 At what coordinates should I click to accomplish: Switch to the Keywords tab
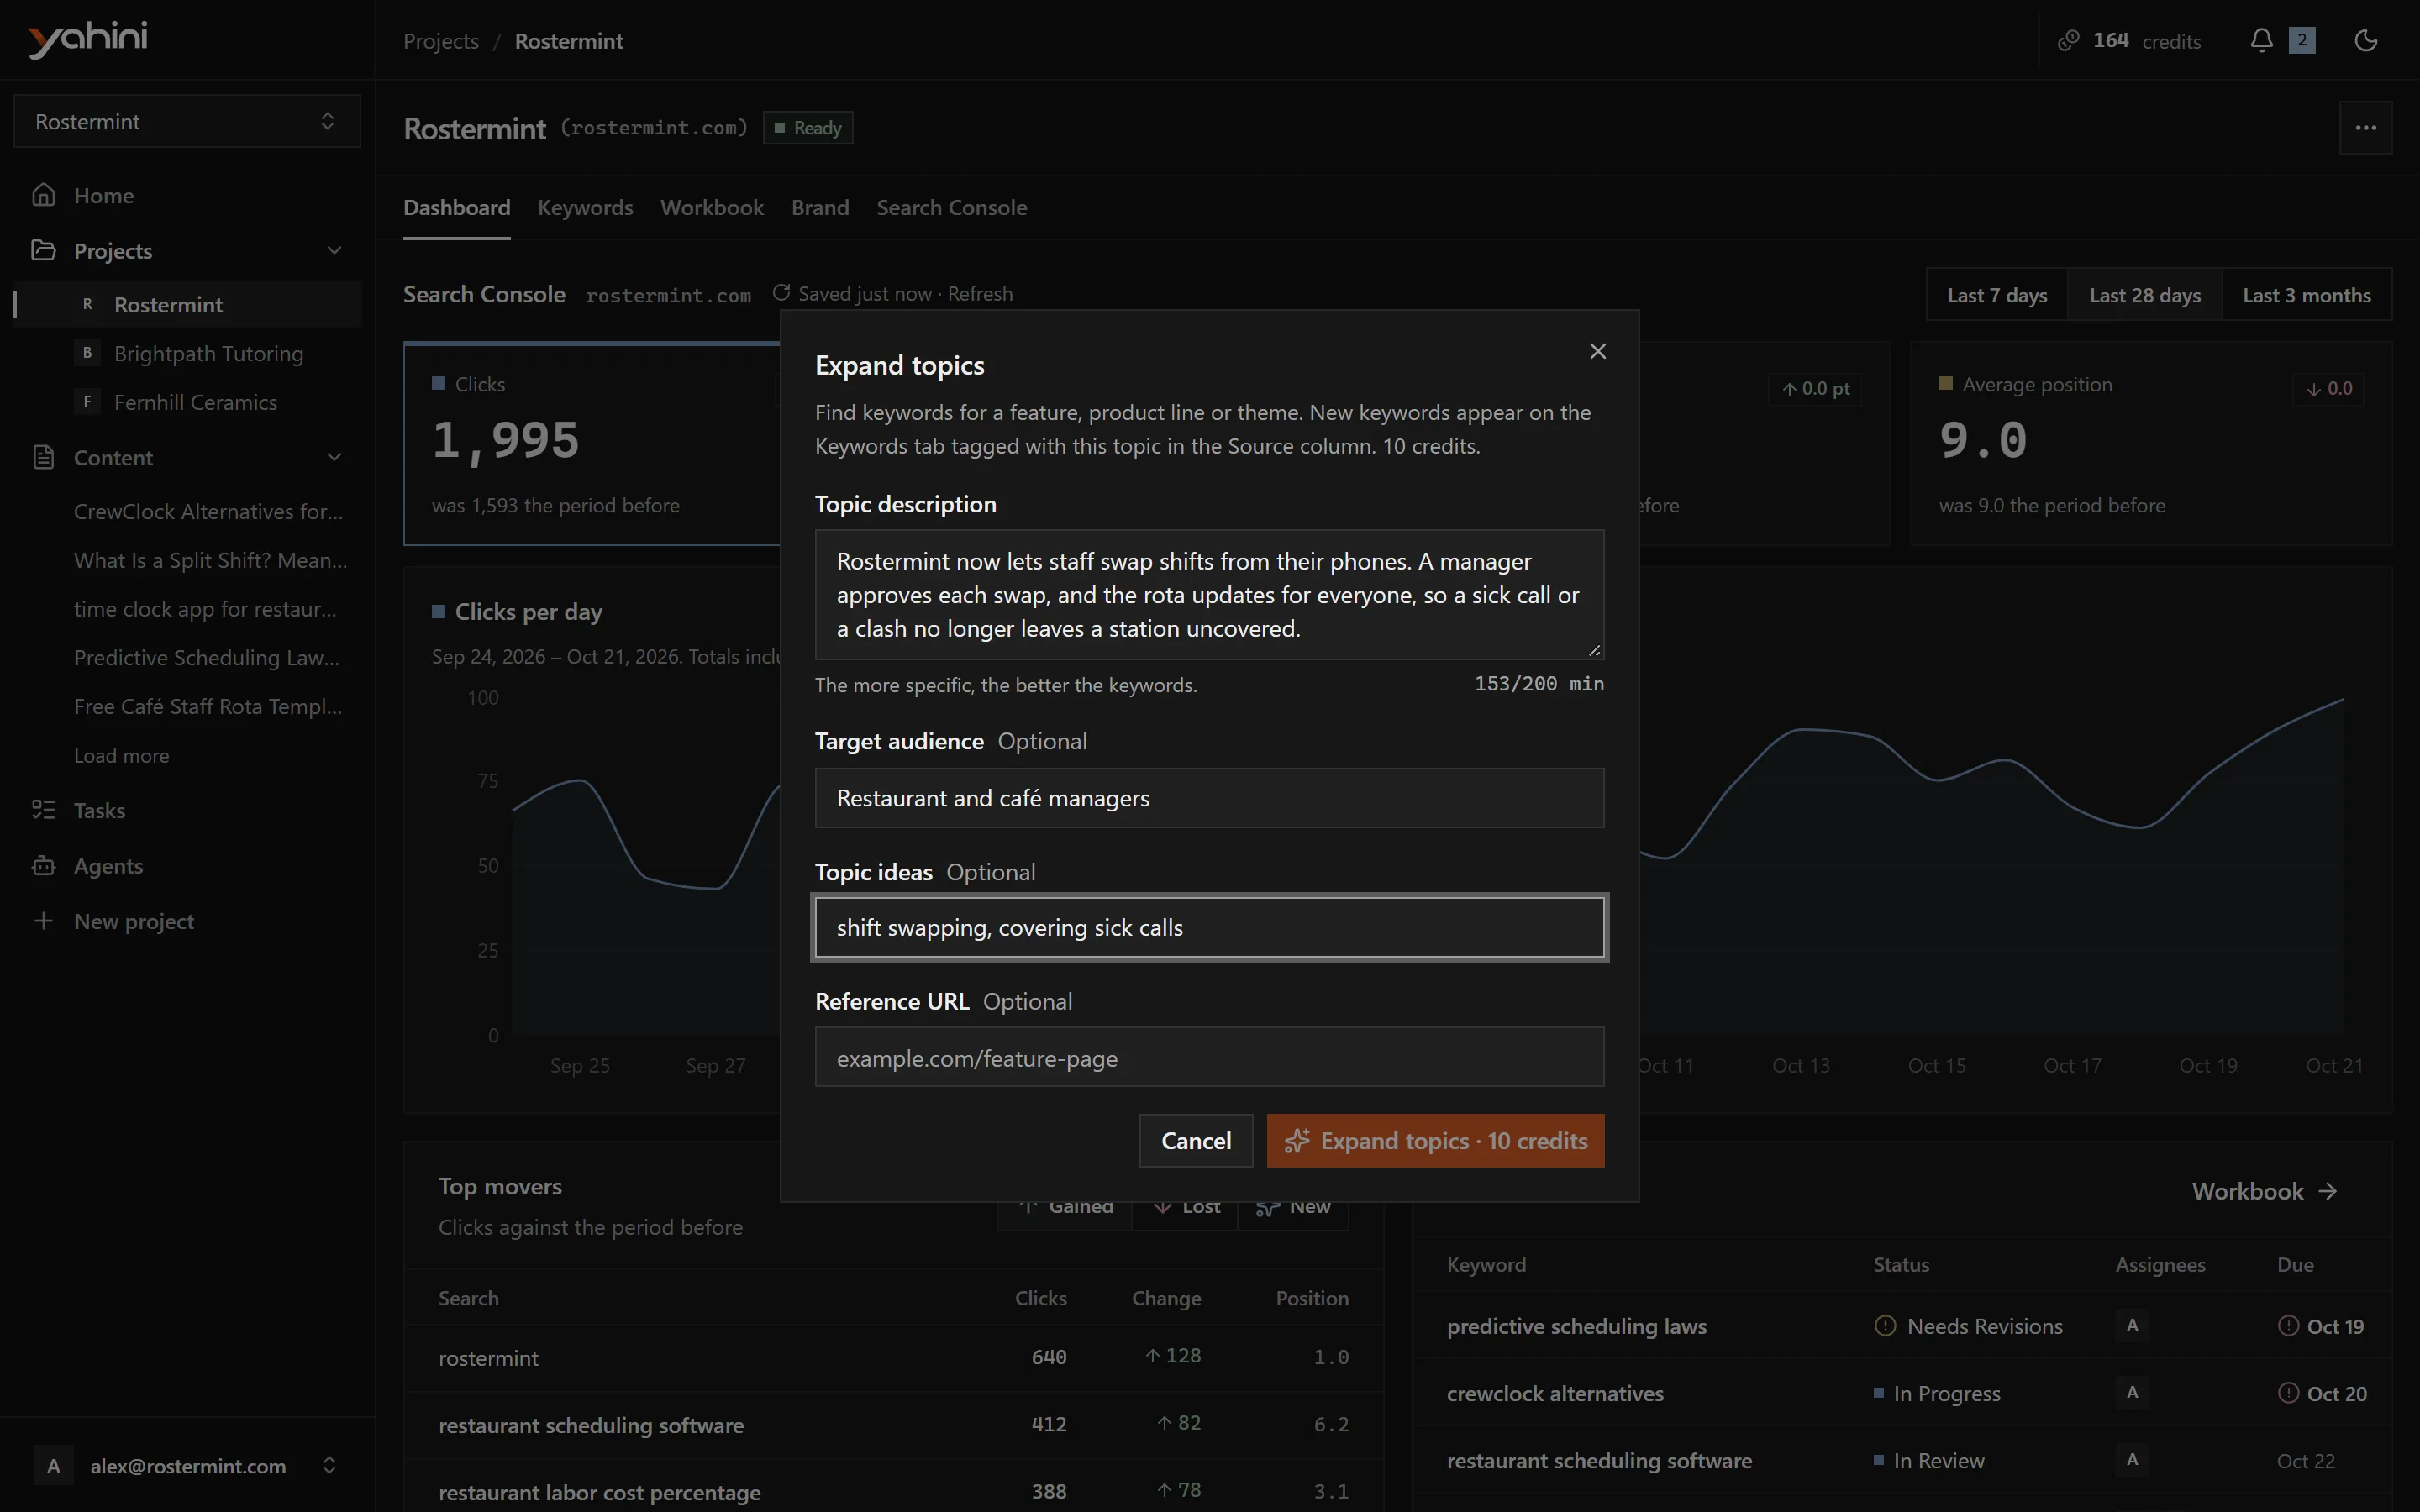pos(585,208)
